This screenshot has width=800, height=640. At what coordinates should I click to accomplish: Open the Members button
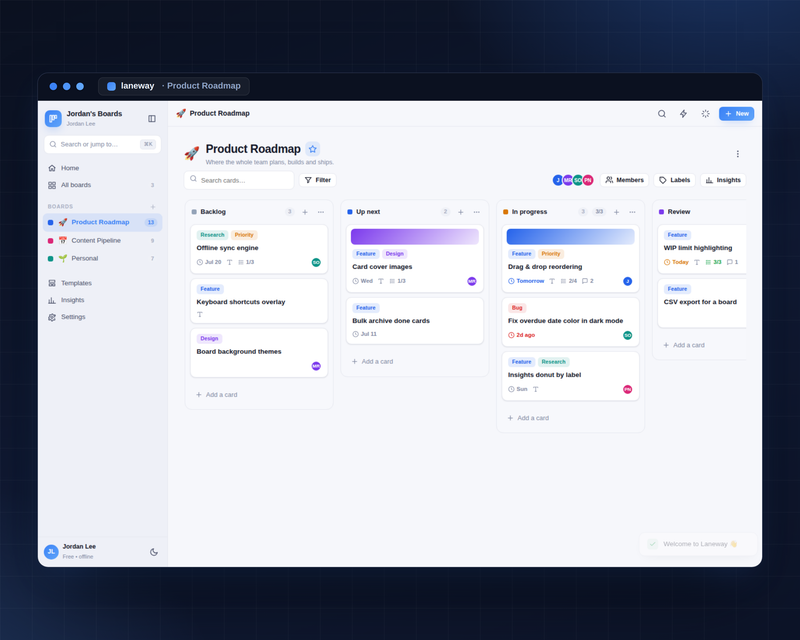coord(624,180)
